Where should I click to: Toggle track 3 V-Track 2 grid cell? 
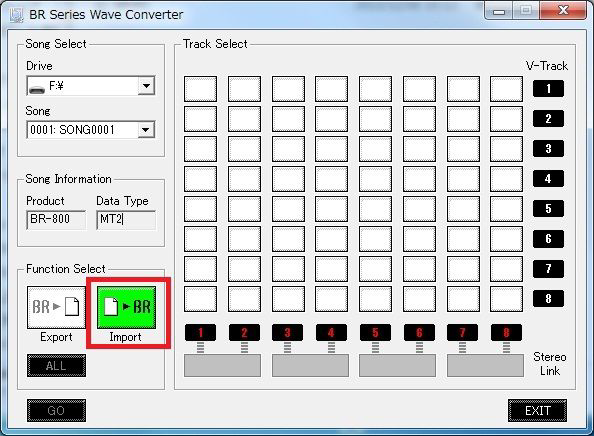click(288, 119)
